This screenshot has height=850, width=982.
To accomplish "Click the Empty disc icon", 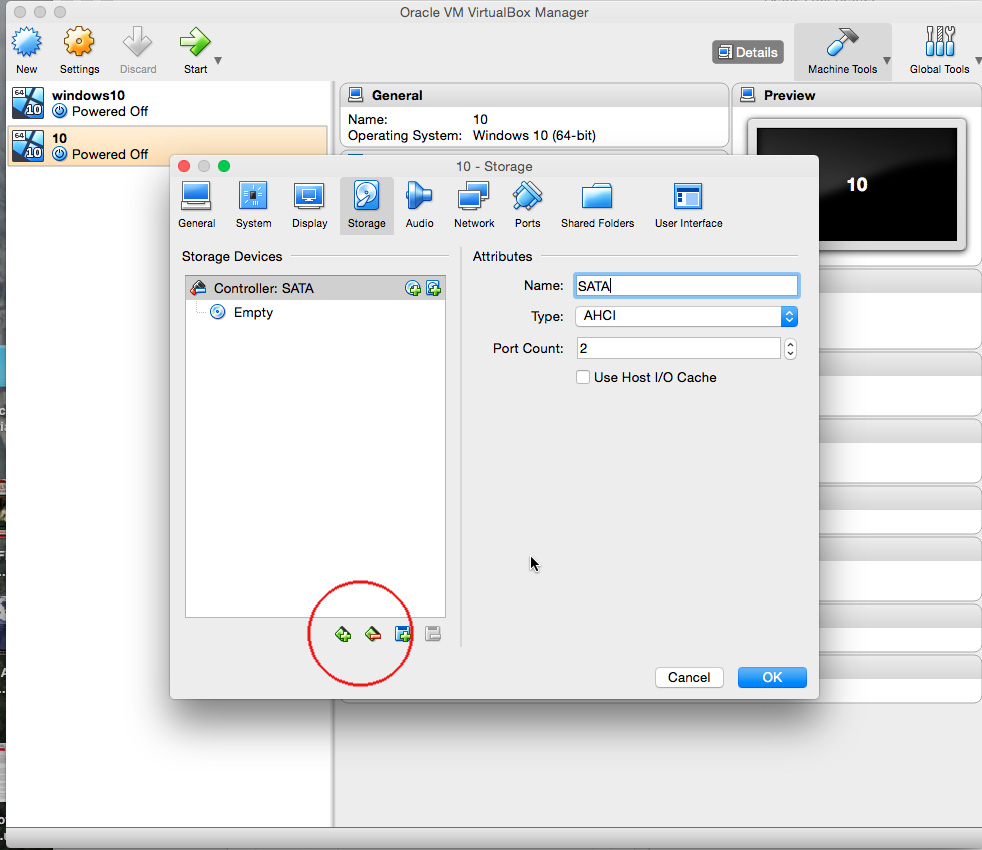I will (x=217, y=312).
